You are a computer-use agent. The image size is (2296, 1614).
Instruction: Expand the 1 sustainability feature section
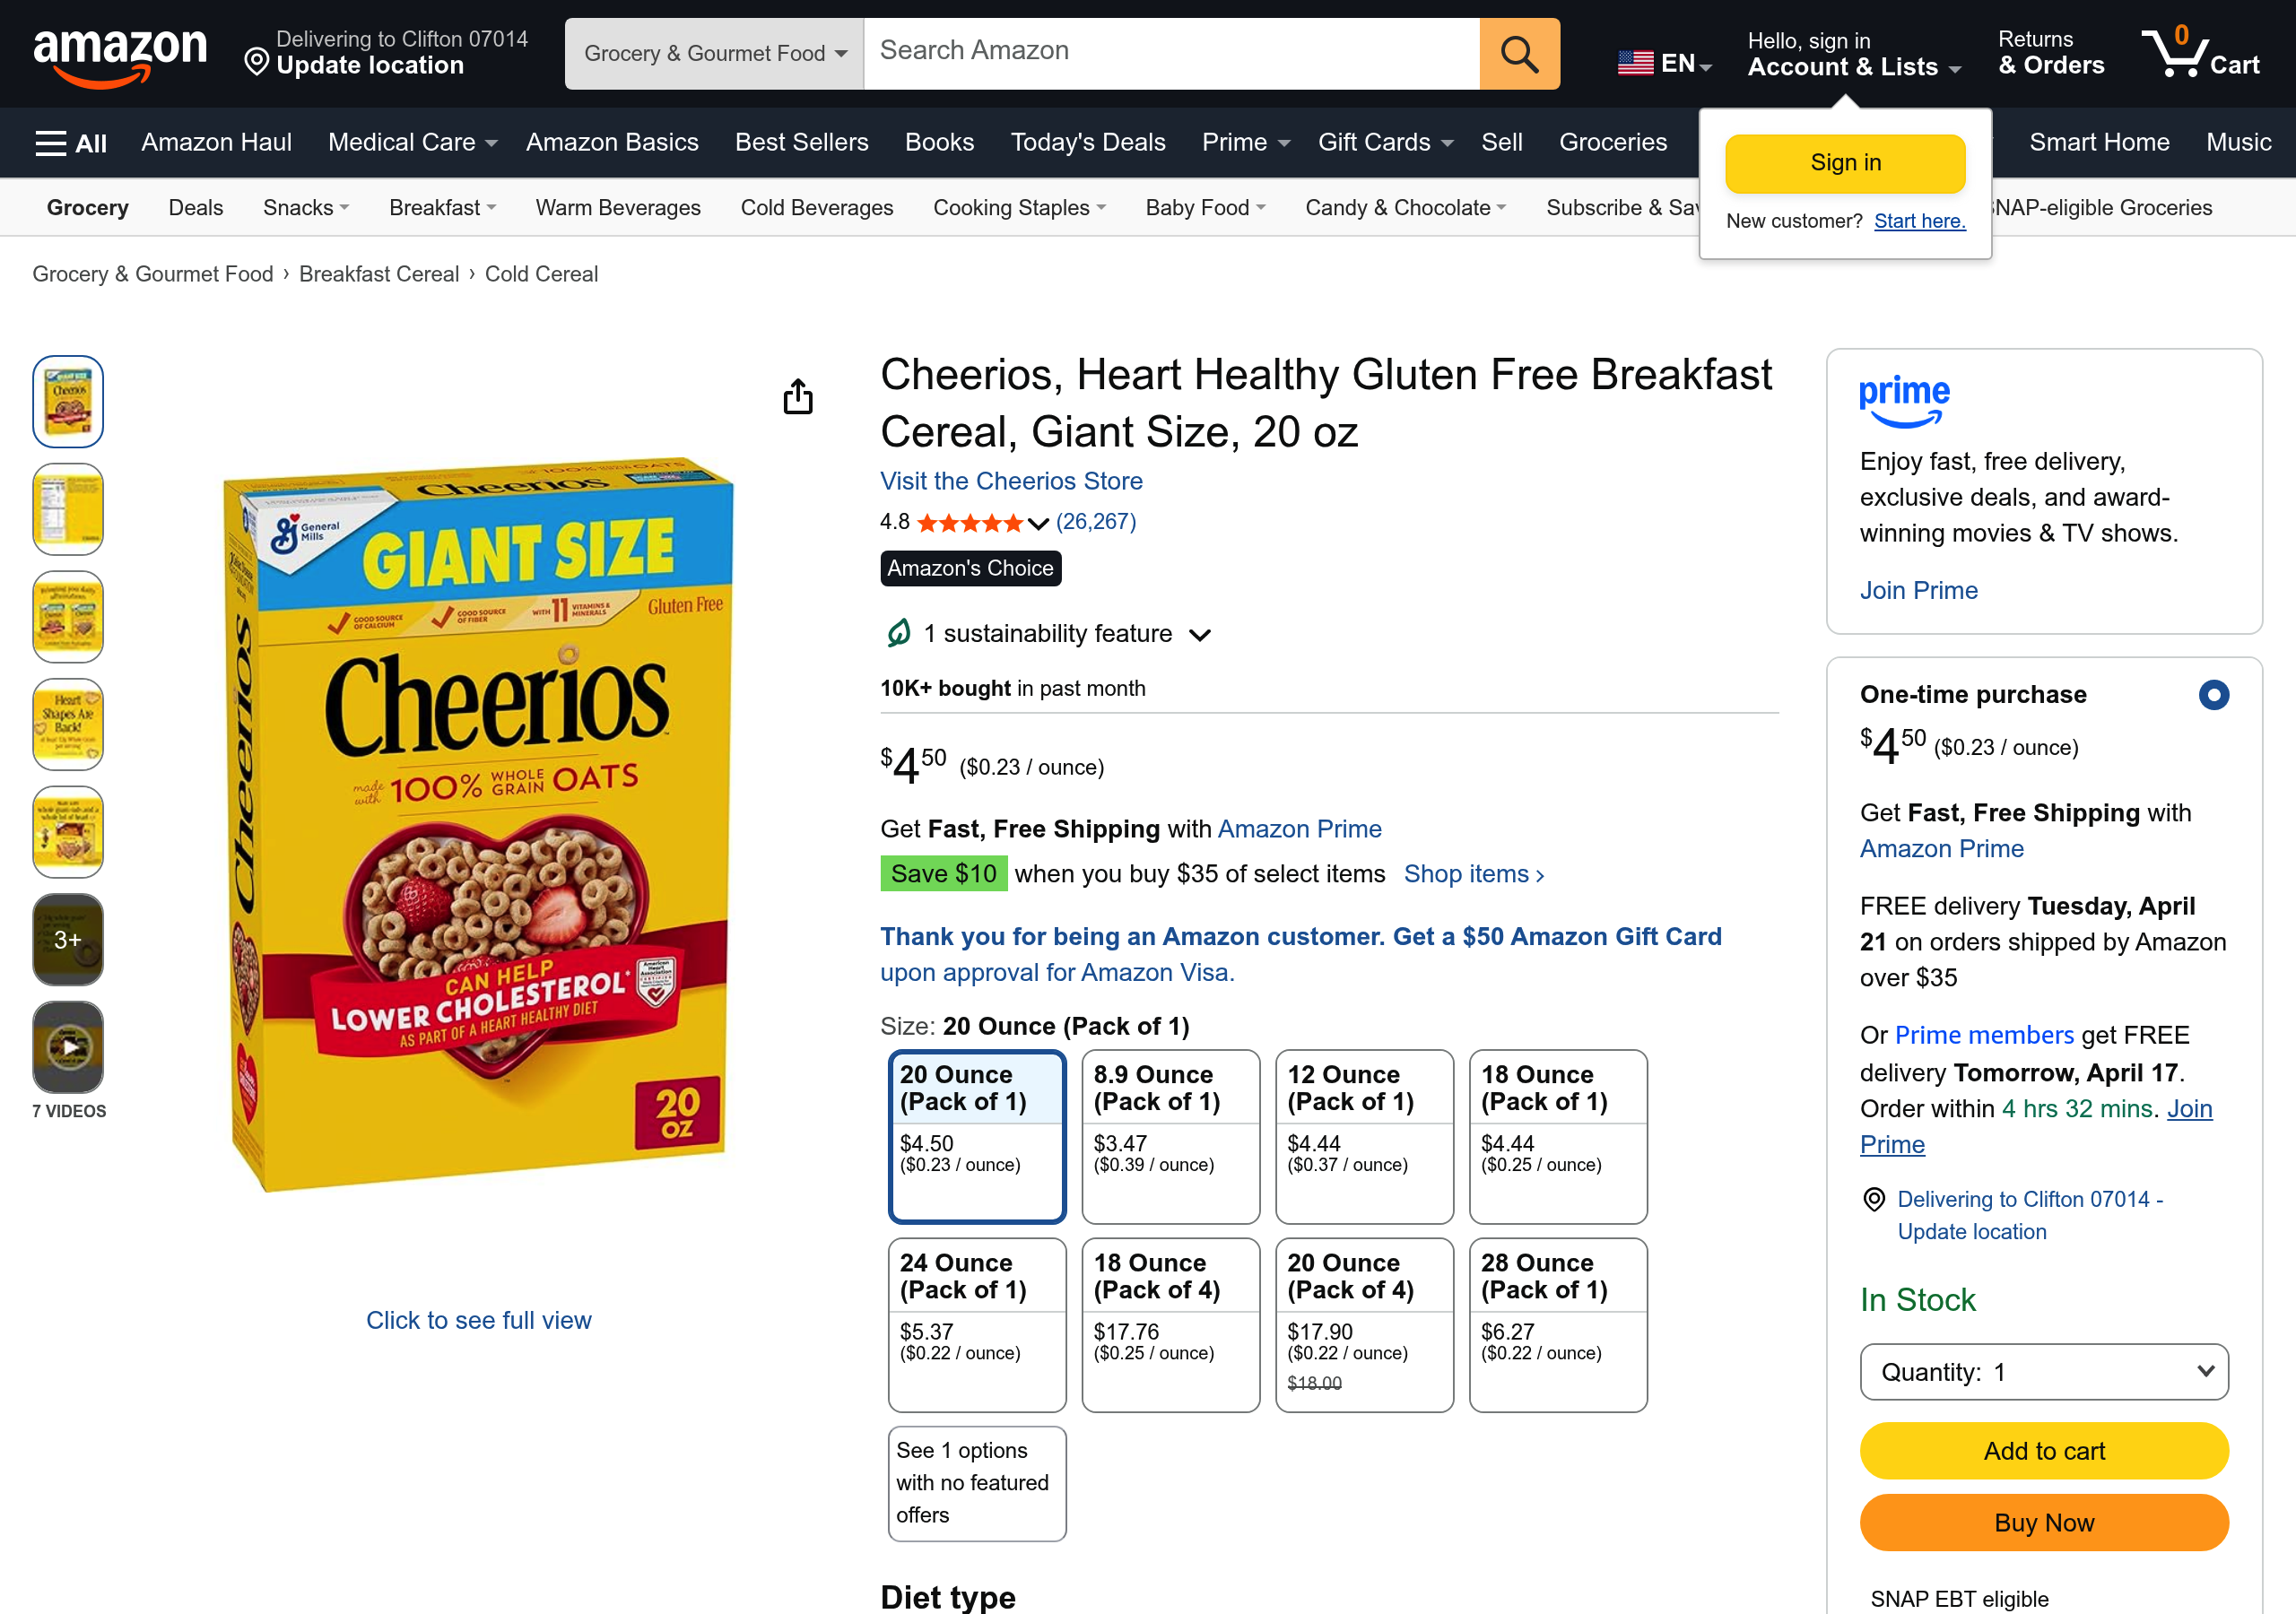(x=1200, y=634)
